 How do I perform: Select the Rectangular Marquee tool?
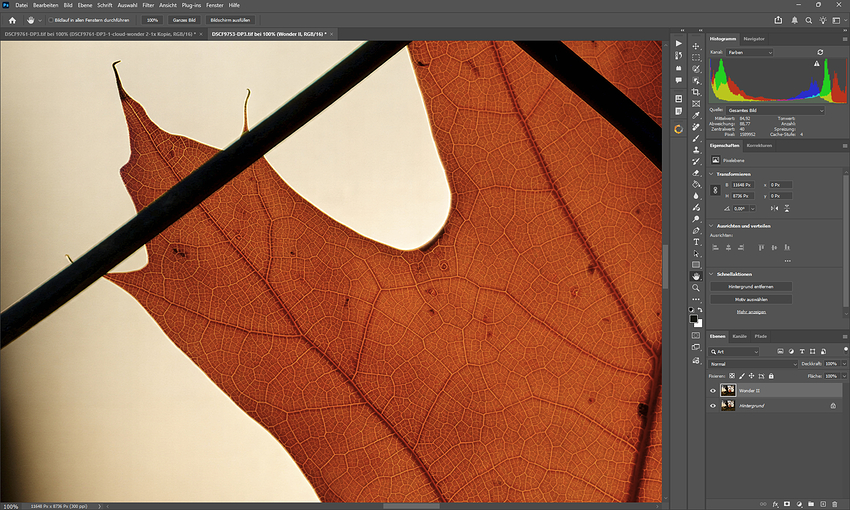point(696,57)
